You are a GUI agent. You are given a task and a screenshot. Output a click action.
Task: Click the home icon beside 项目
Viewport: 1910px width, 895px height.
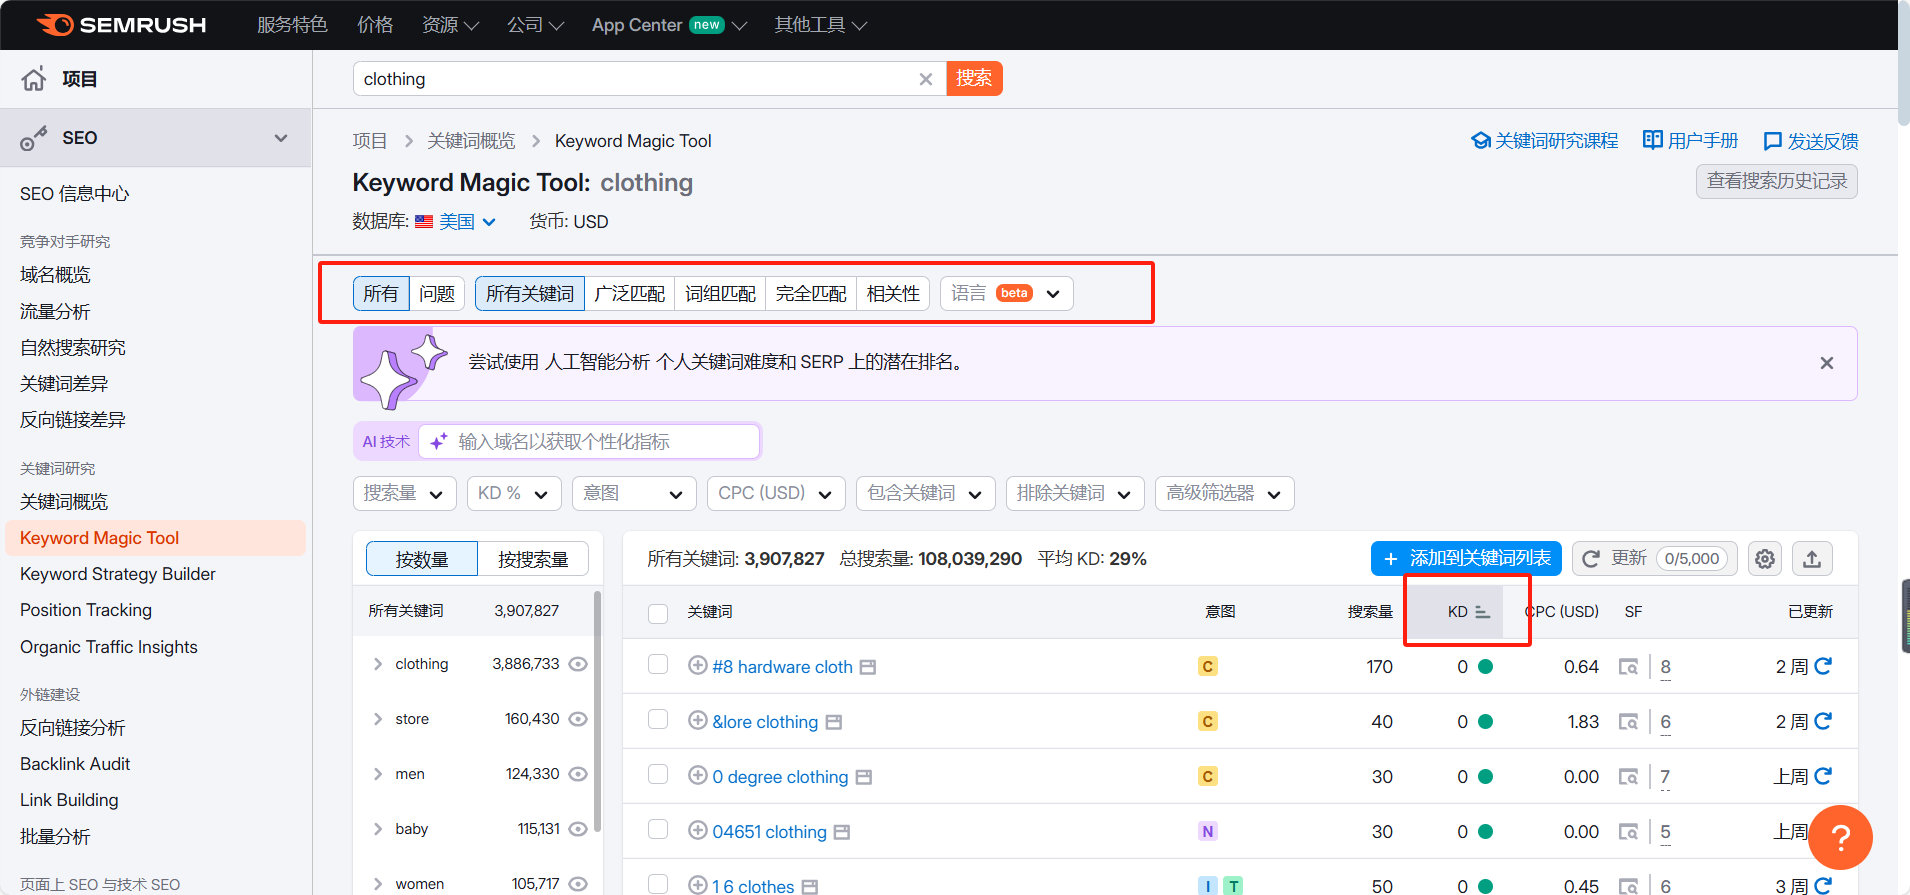pyautogui.click(x=34, y=79)
